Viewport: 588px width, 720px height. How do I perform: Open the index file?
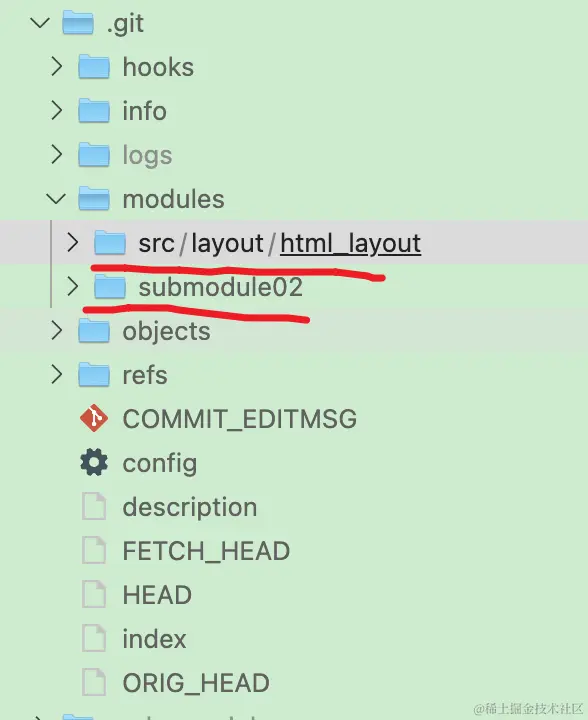[x=154, y=639]
